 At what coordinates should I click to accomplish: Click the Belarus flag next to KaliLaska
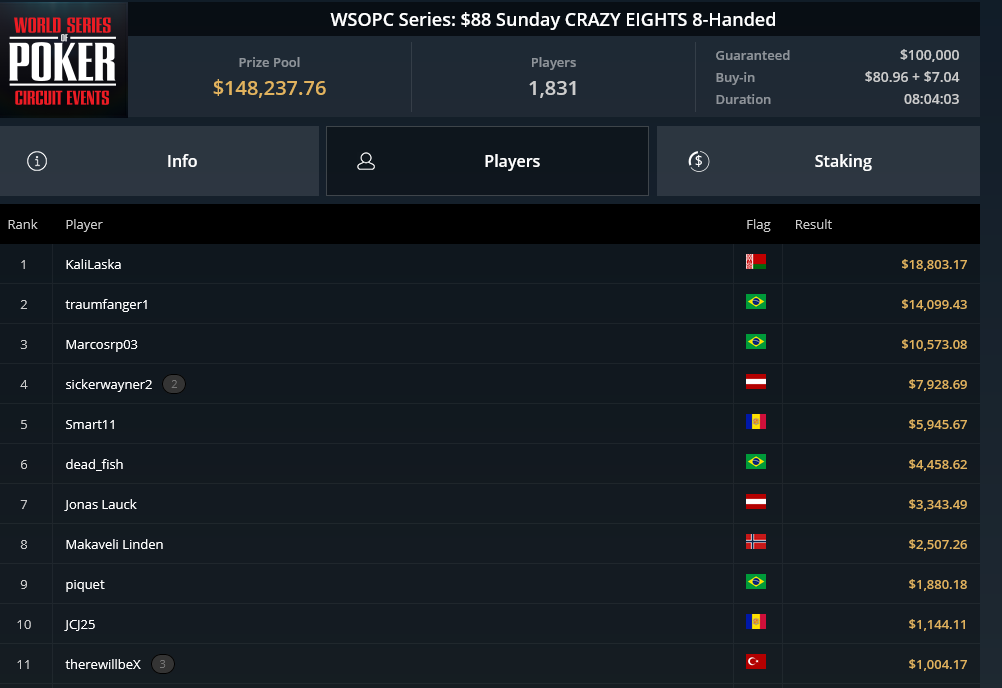[756, 261]
